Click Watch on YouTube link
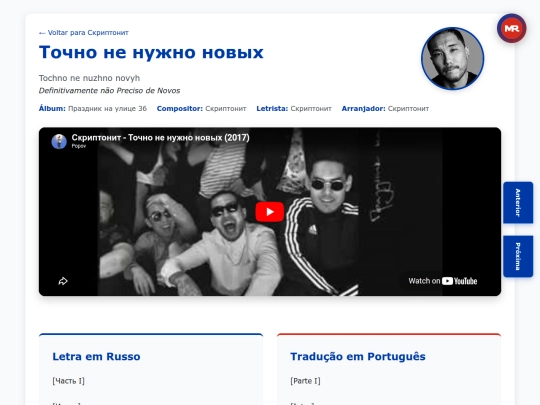This screenshot has width=540, height=405. click(x=443, y=281)
